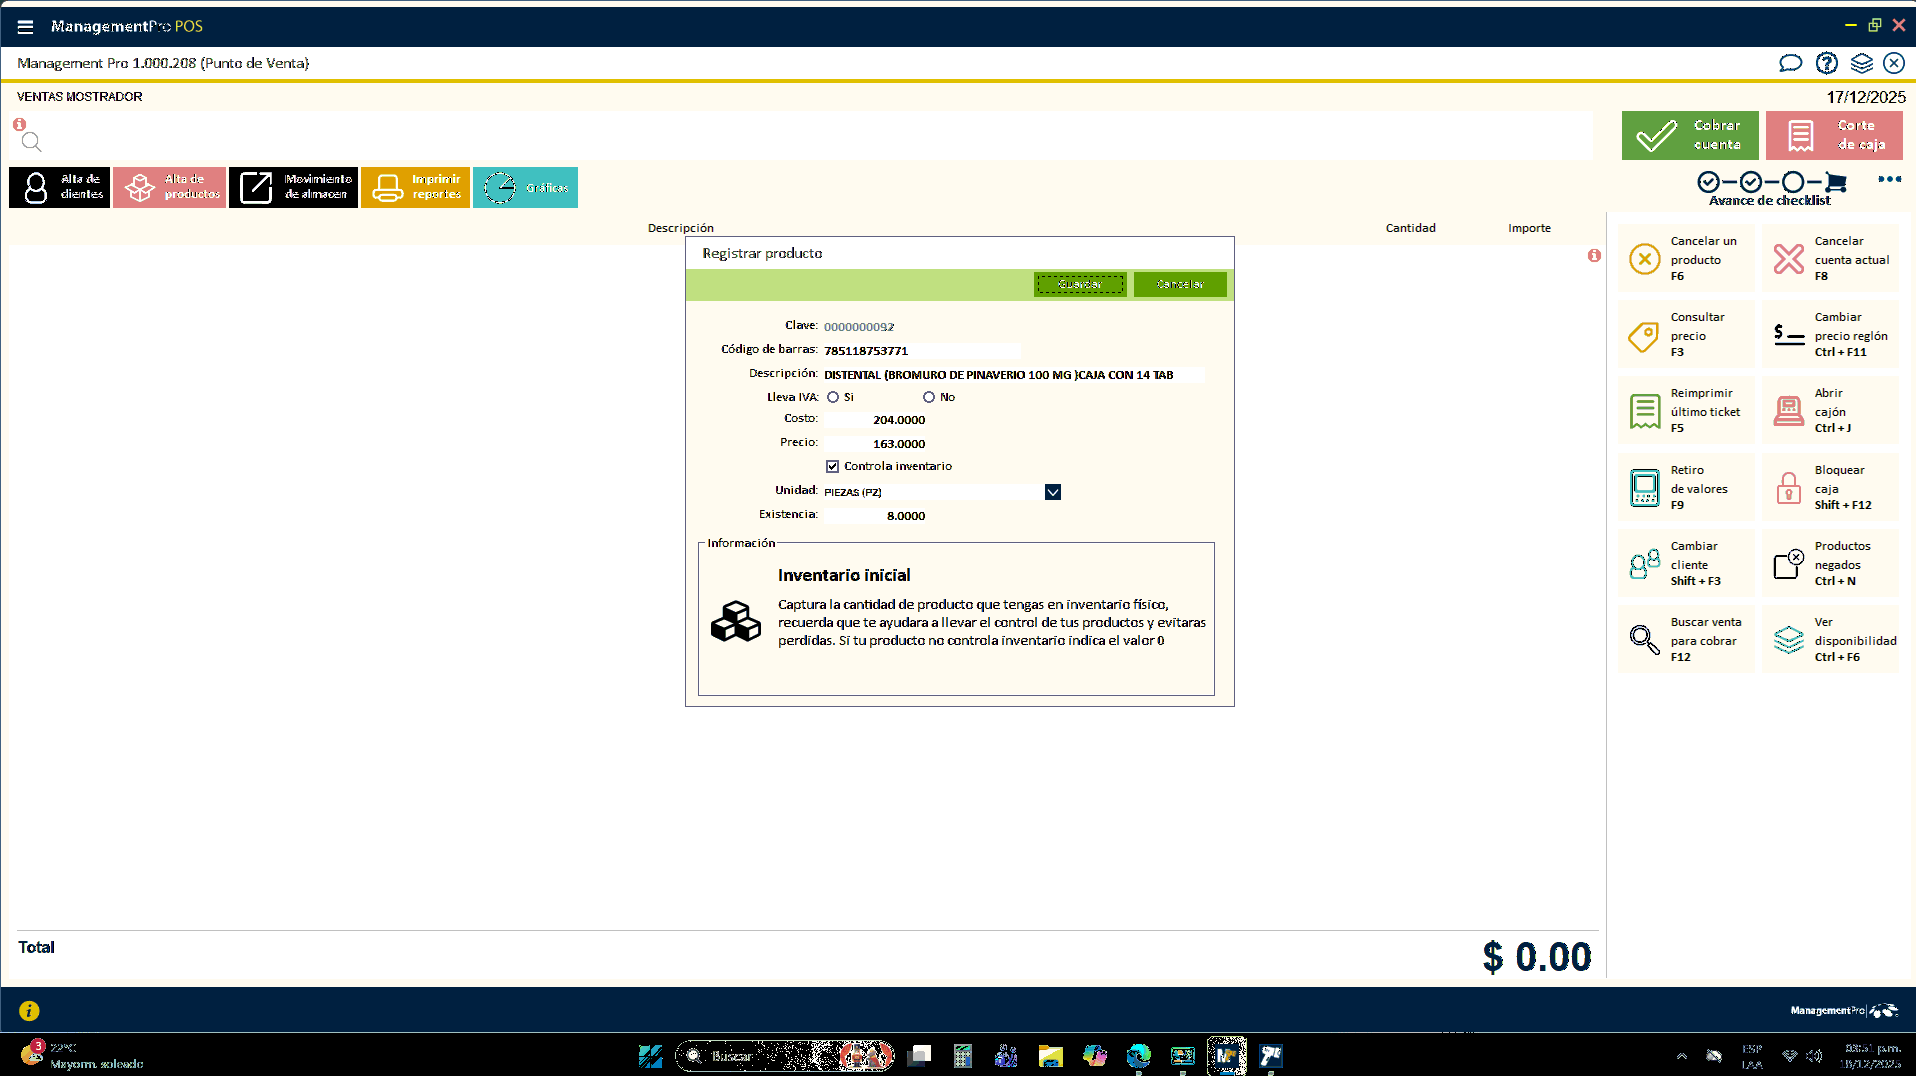The width and height of the screenshot is (1916, 1076).
Task: Click the Avance de checklist progress indicator
Action: coord(1770,187)
